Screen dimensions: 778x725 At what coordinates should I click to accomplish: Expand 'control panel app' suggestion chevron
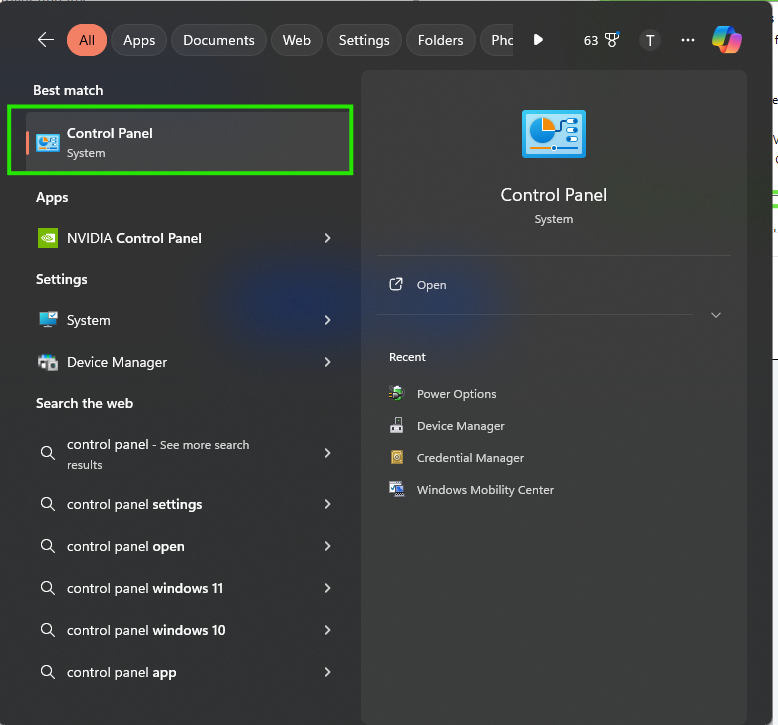coord(327,672)
